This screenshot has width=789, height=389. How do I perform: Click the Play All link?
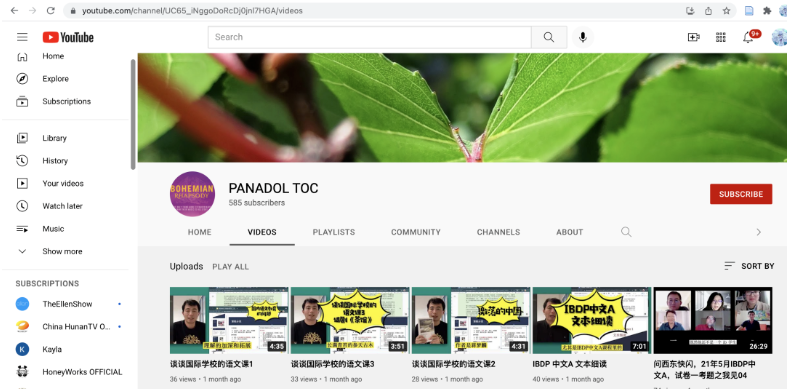tap(230, 267)
